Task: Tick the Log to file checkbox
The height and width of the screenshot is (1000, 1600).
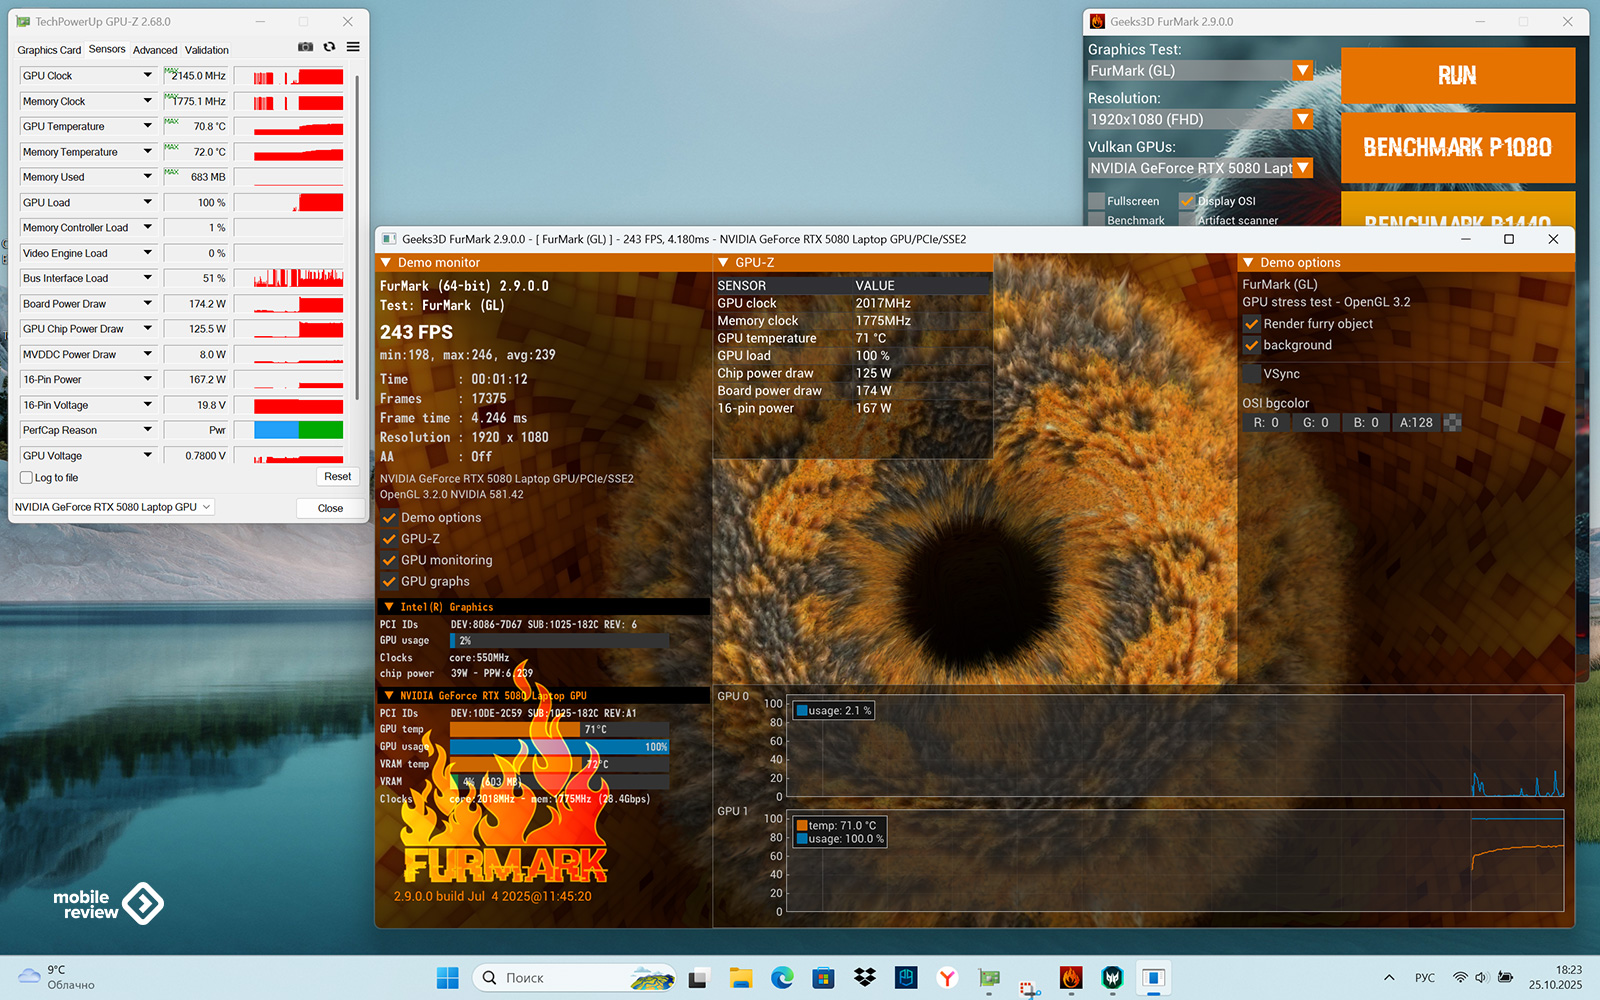Action: [27, 478]
